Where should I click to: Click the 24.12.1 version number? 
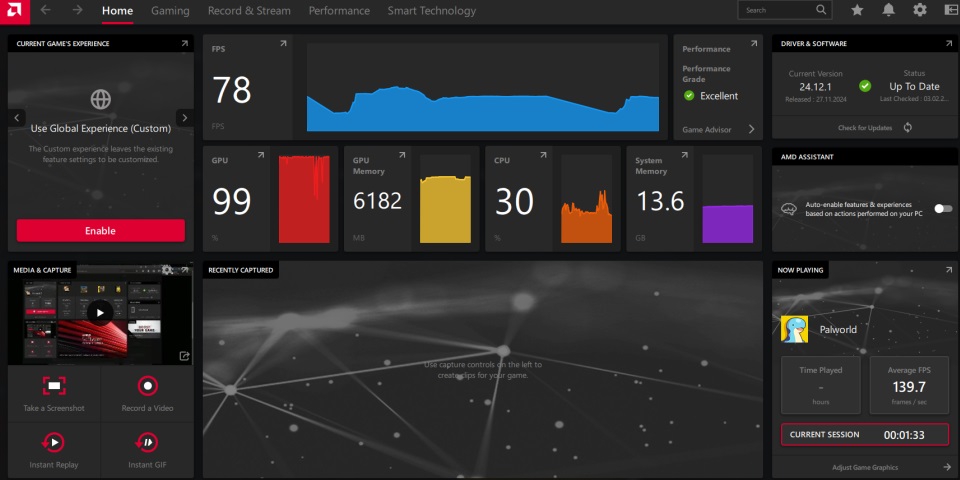815,87
